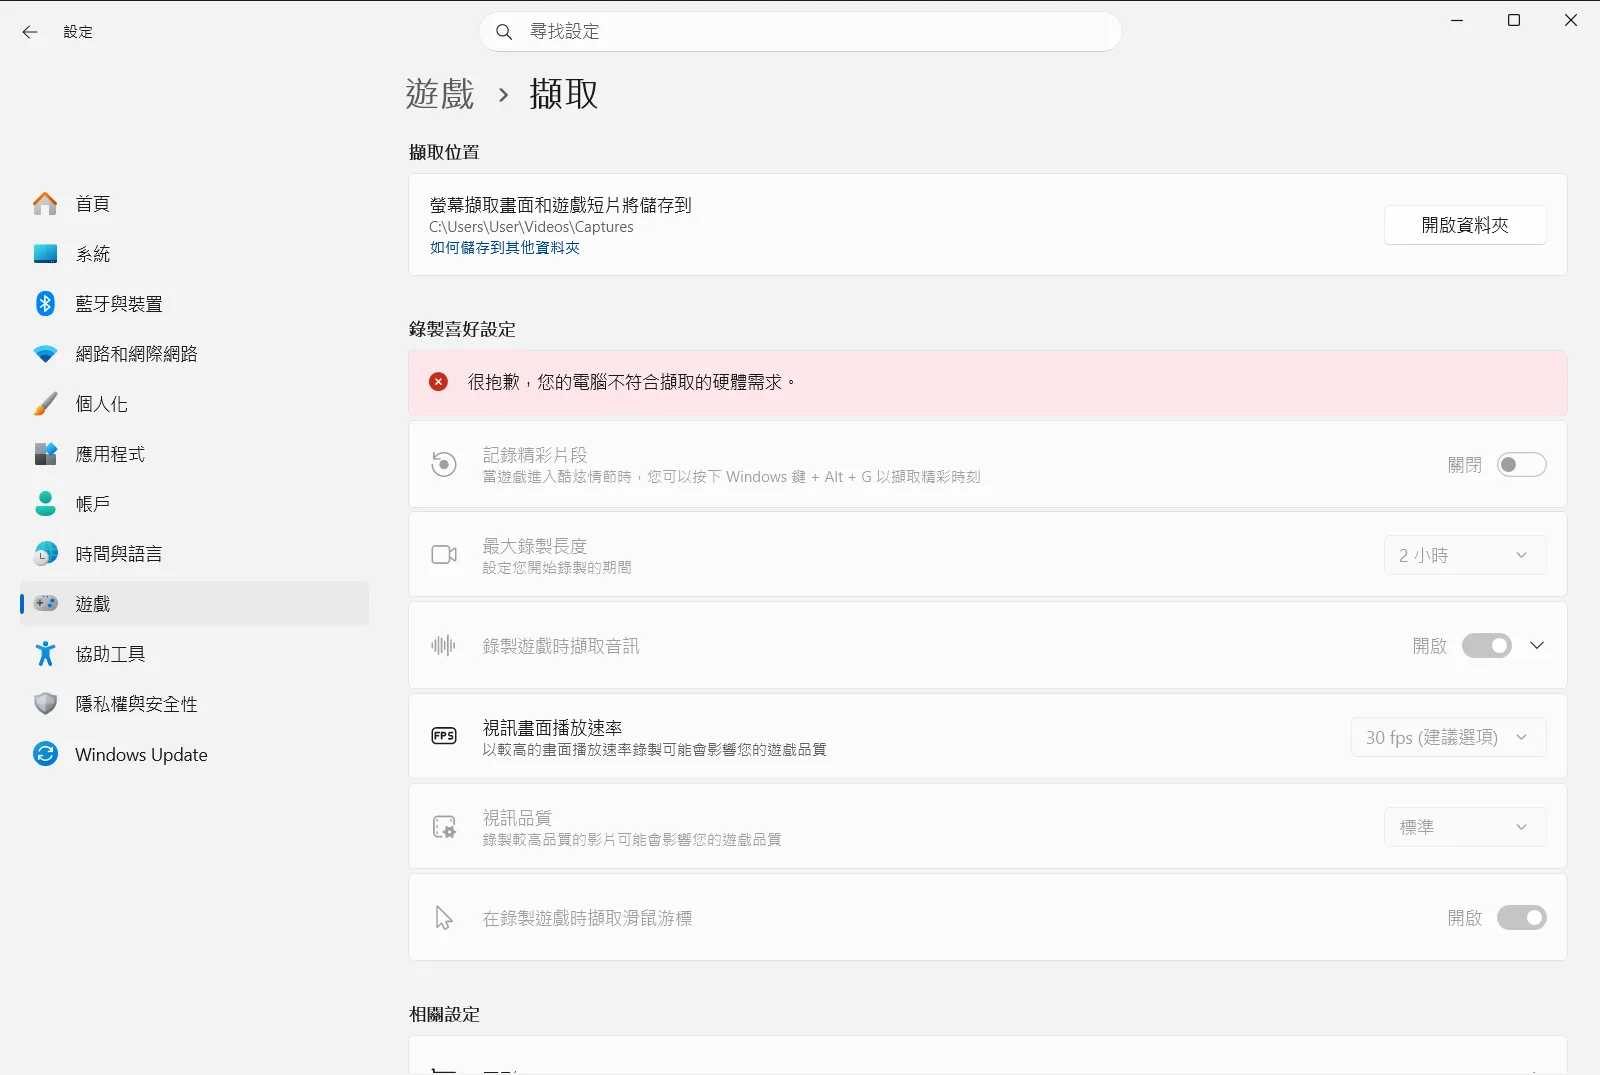Screen dimensions: 1600x1075
Task: Toggle the 錄製遊戲時擷取音訊 switch
Action: point(1487,646)
